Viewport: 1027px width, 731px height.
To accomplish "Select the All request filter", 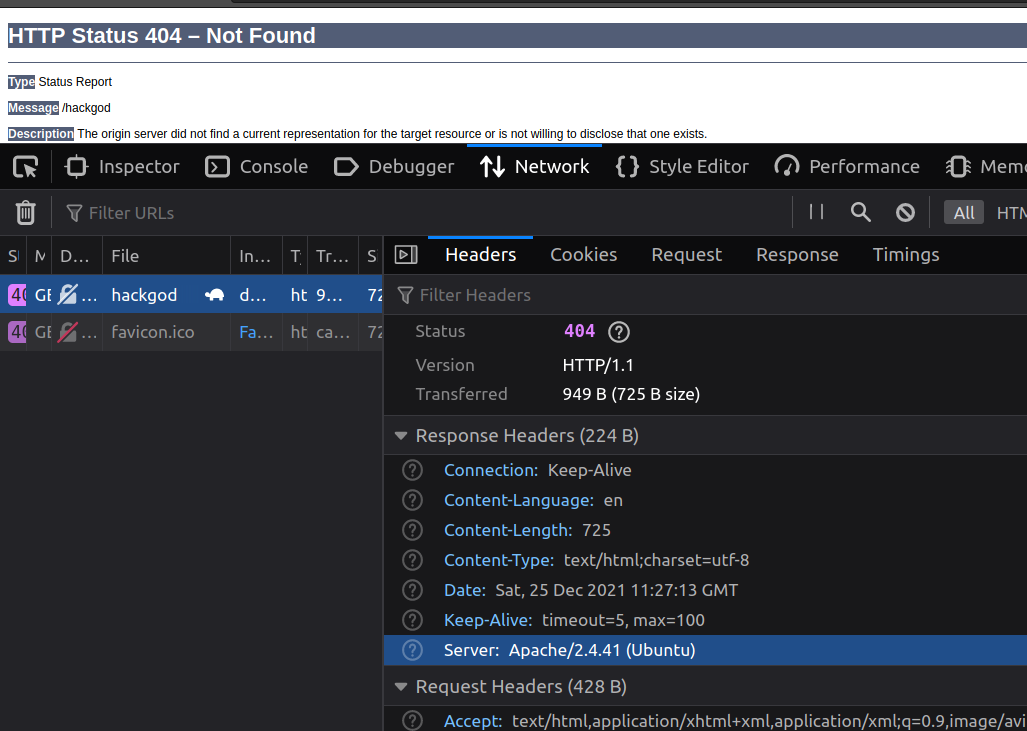I will (x=964, y=213).
